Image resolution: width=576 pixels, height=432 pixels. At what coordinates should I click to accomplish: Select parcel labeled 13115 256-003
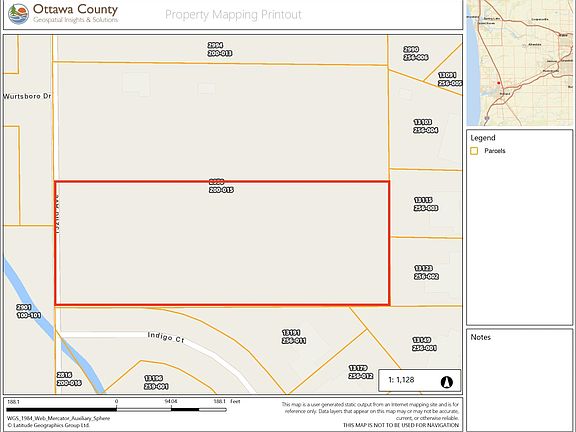[425, 204]
